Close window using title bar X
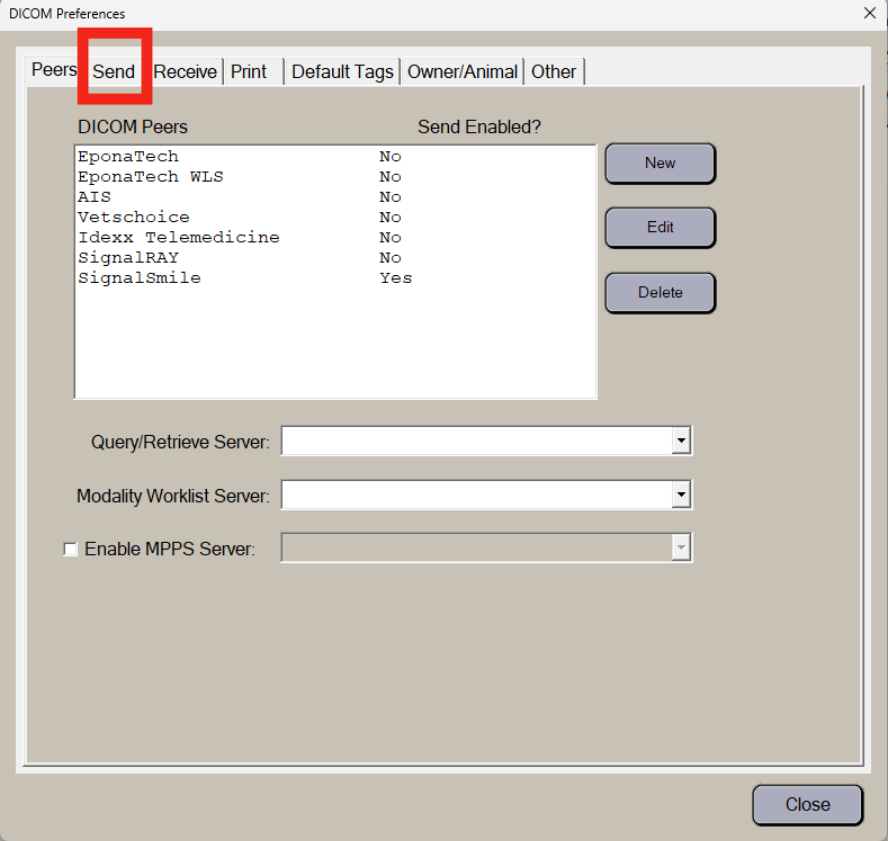 click(870, 13)
